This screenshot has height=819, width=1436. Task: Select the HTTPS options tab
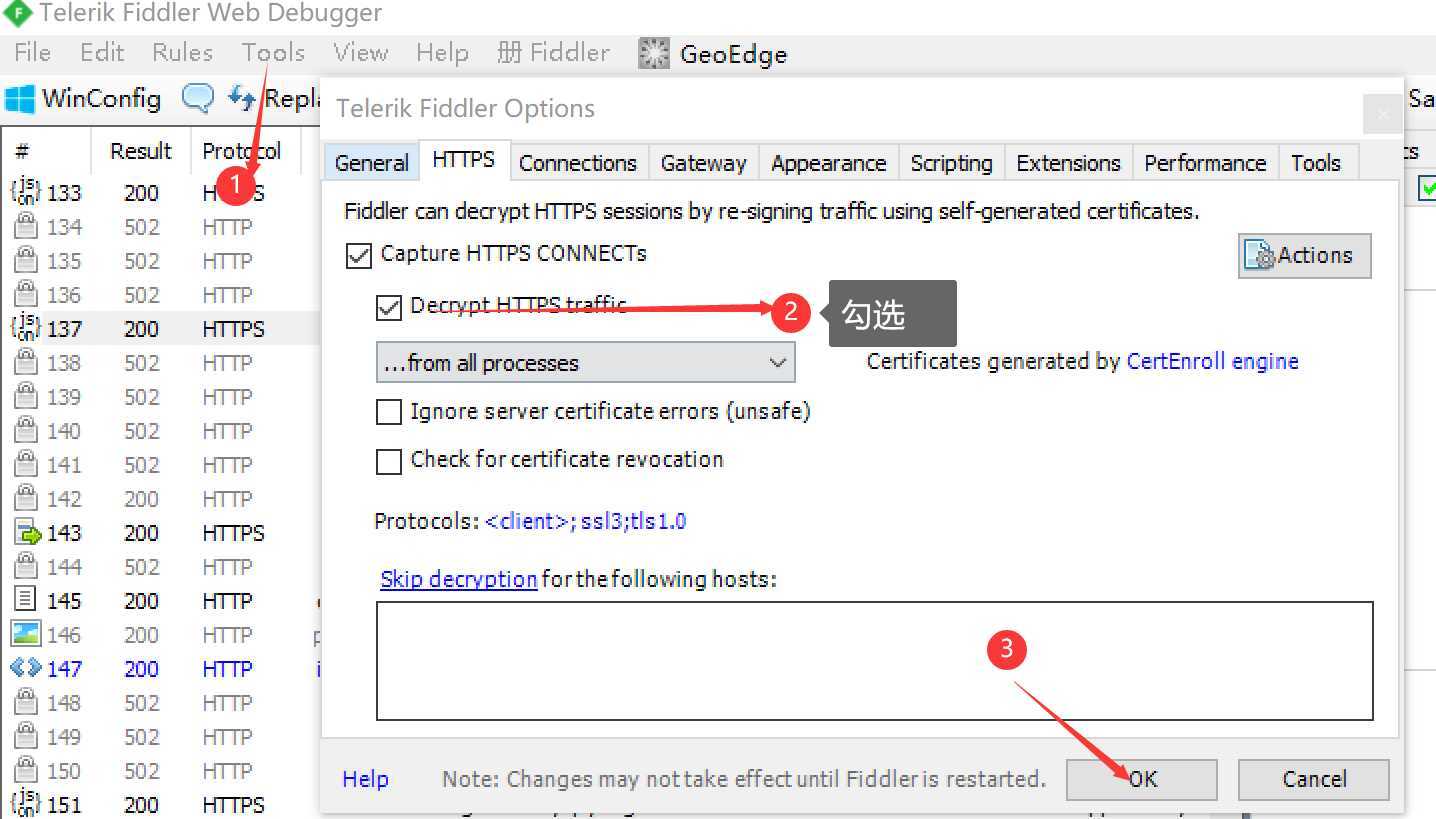tap(464, 160)
